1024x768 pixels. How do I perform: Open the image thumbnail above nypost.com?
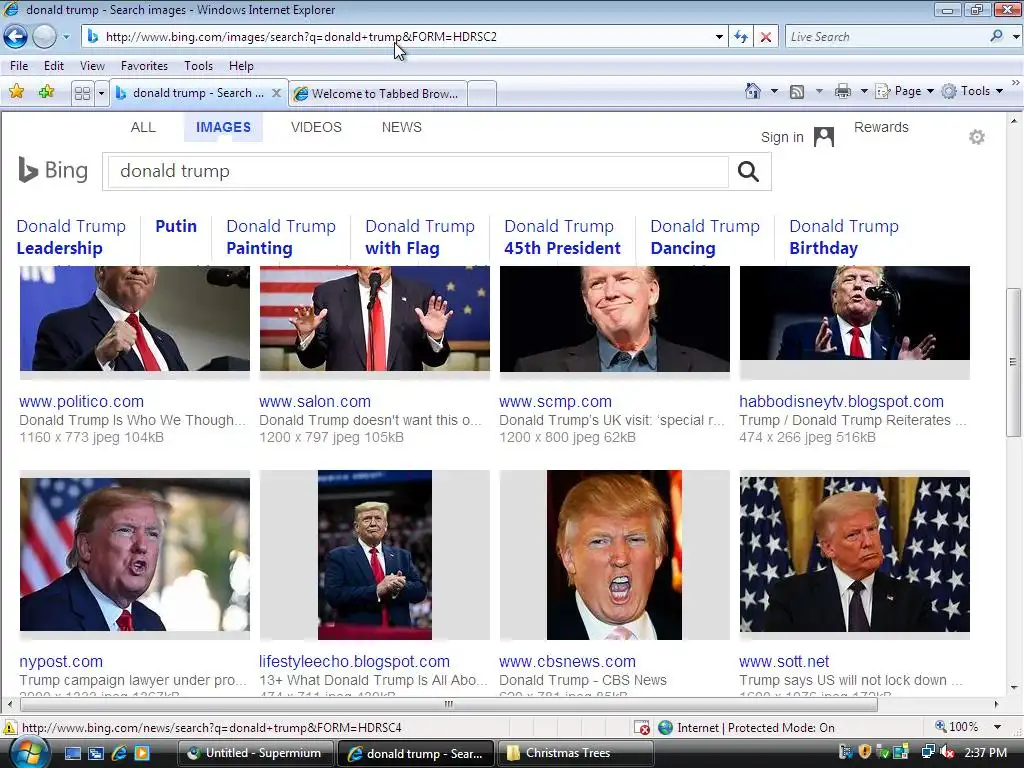click(x=135, y=554)
